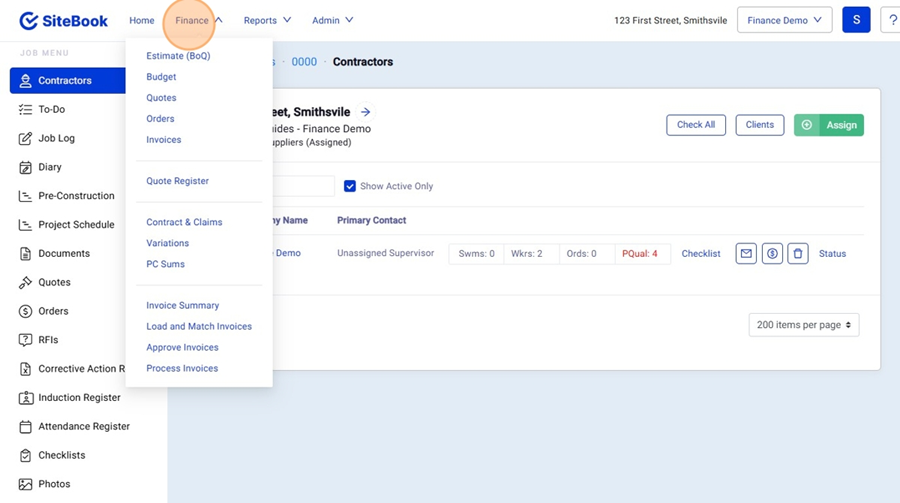The image size is (900, 503).
Task: Click arrow icon beside the Smithsvile address
Action: click(366, 113)
